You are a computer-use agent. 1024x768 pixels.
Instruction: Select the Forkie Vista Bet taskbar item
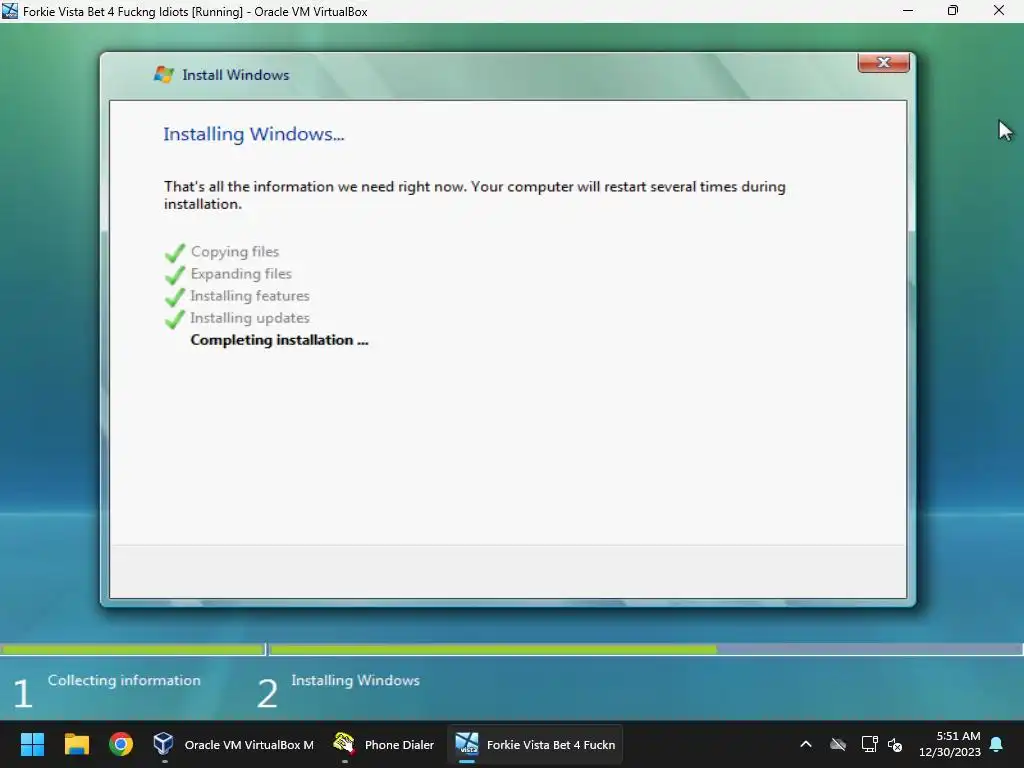click(x=535, y=744)
